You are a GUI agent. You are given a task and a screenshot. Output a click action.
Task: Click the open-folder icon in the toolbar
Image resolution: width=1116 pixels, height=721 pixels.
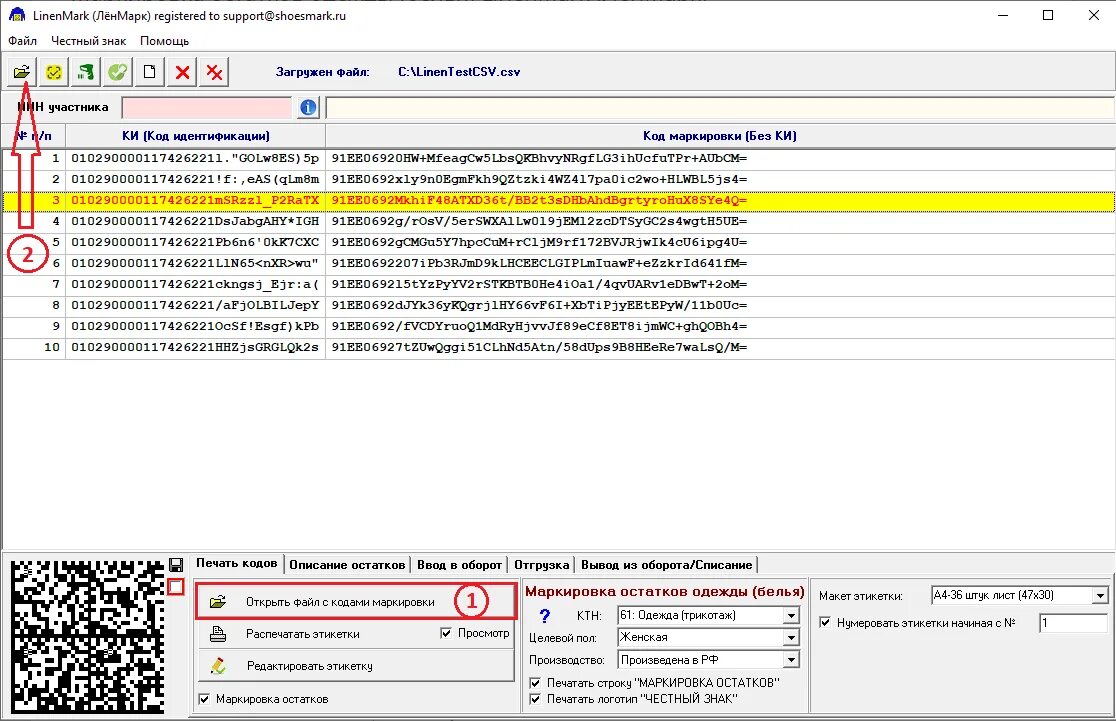point(21,72)
